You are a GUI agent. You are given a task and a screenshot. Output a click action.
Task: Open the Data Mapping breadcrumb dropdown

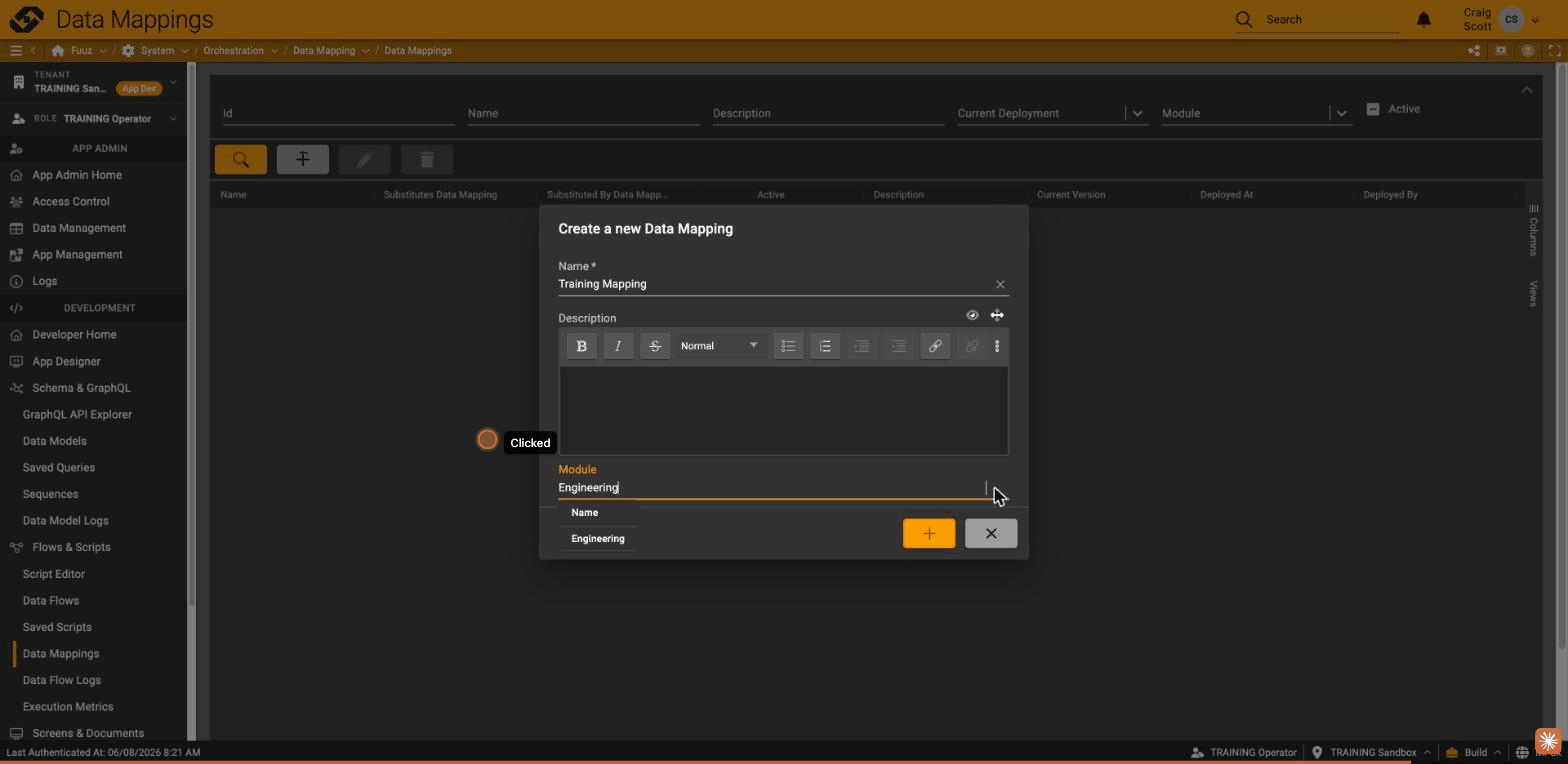pyautogui.click(x=365, y=50)
